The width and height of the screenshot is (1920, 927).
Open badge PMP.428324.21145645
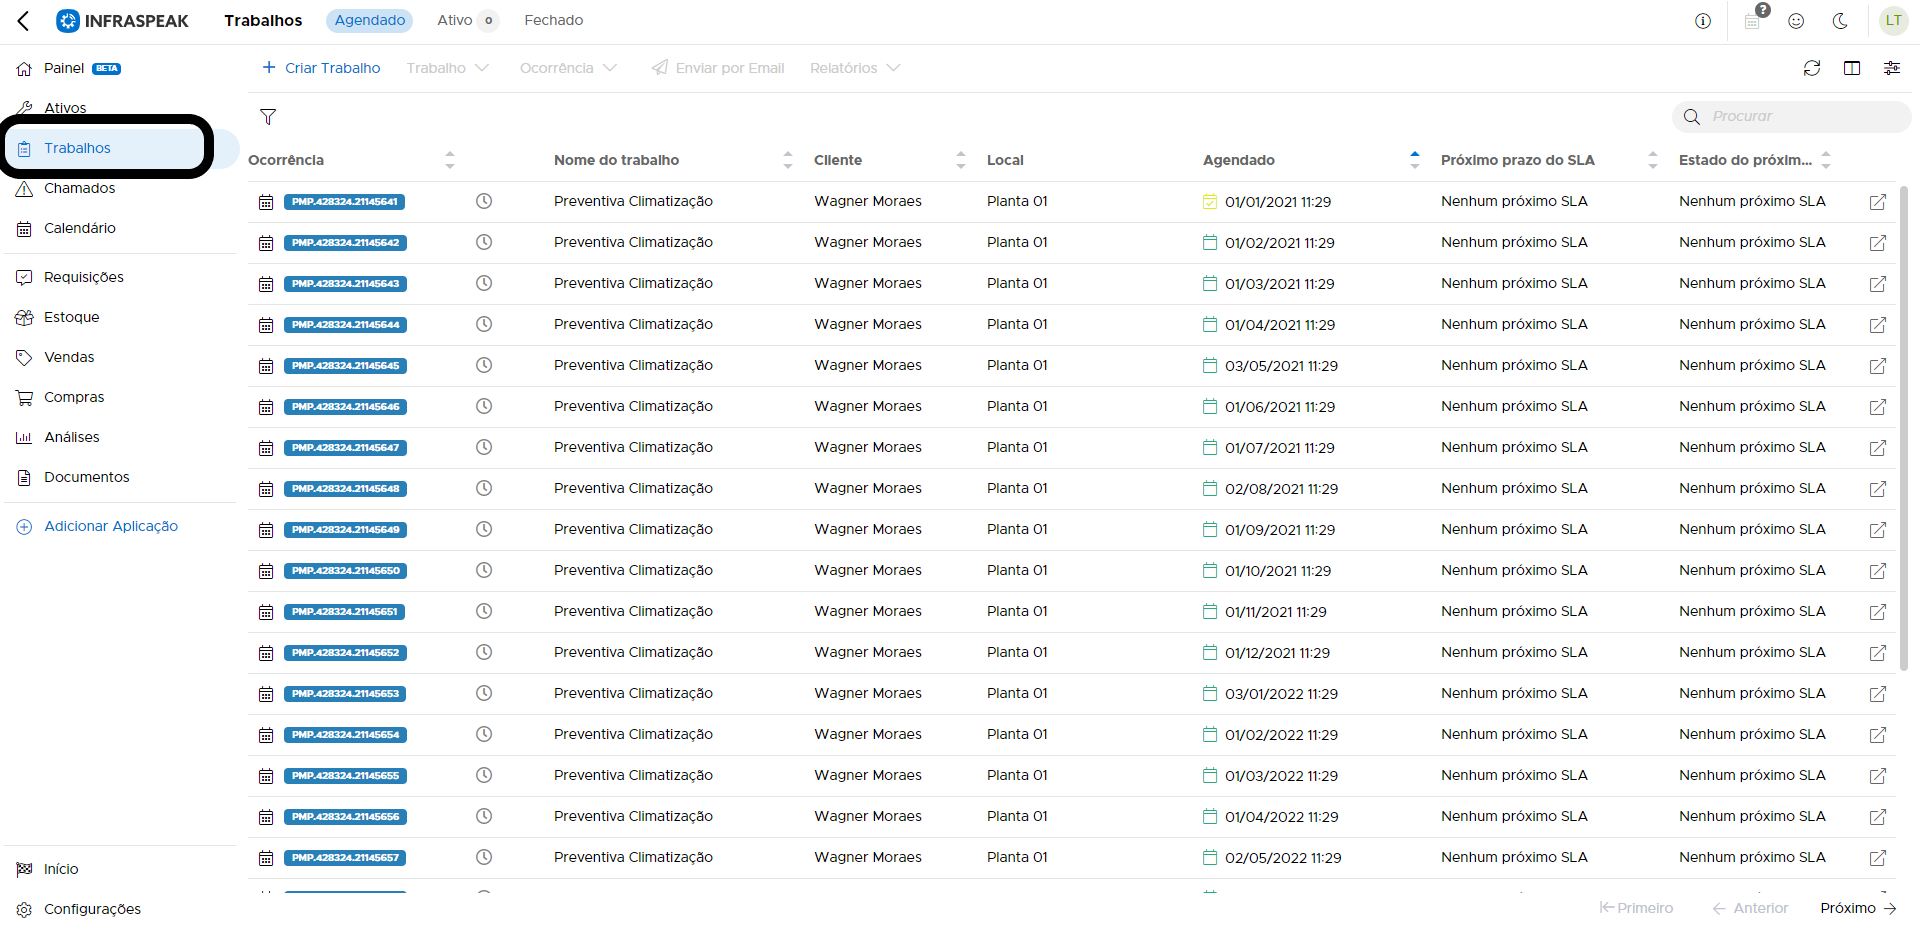point(345,366)
